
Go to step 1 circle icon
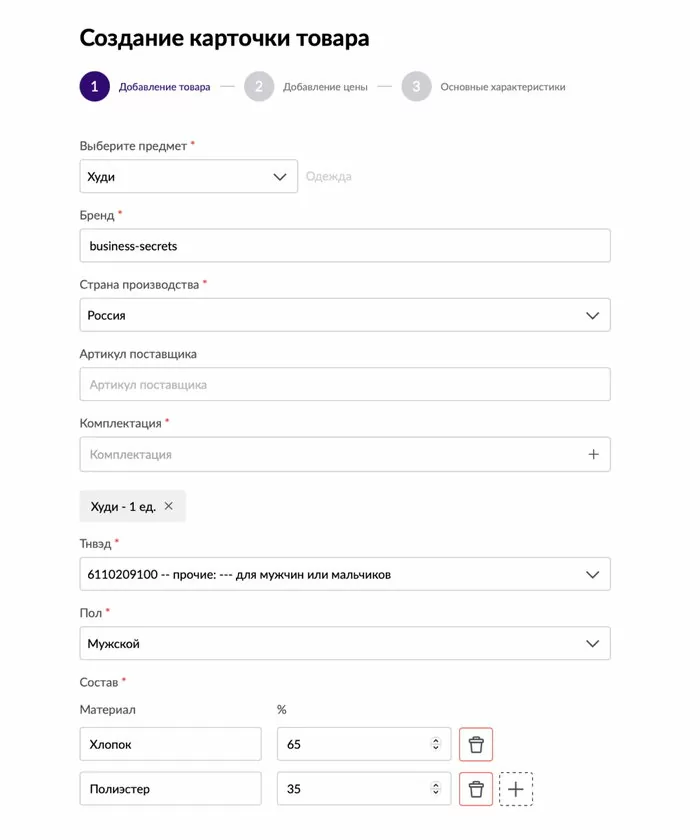[x=94, y=87]
